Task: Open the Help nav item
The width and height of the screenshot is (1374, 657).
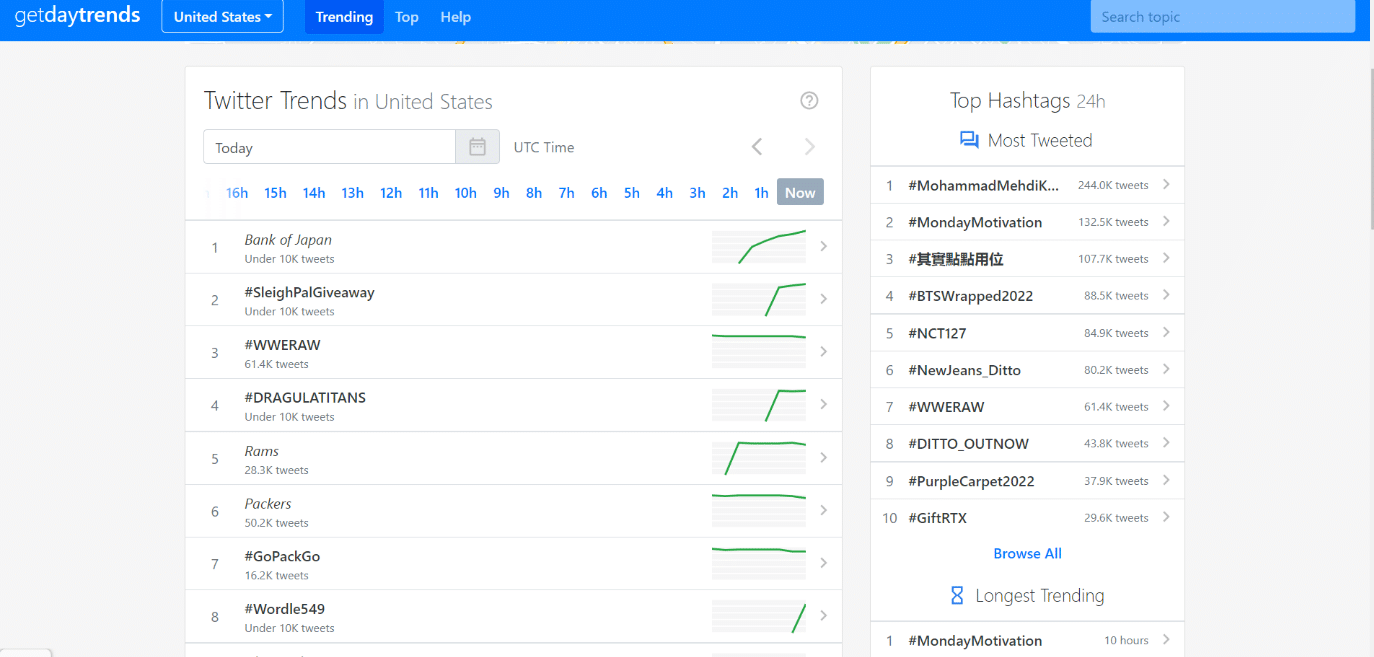Action: [456, 17]
